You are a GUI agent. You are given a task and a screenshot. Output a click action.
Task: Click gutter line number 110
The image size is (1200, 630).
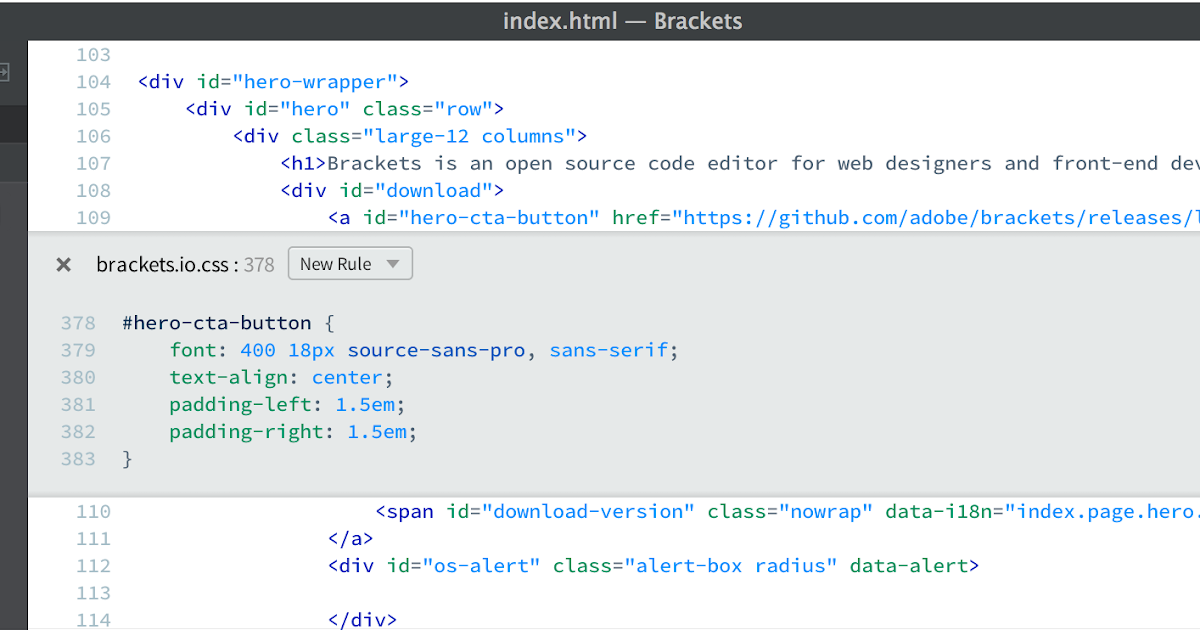(x=93, y=512)
